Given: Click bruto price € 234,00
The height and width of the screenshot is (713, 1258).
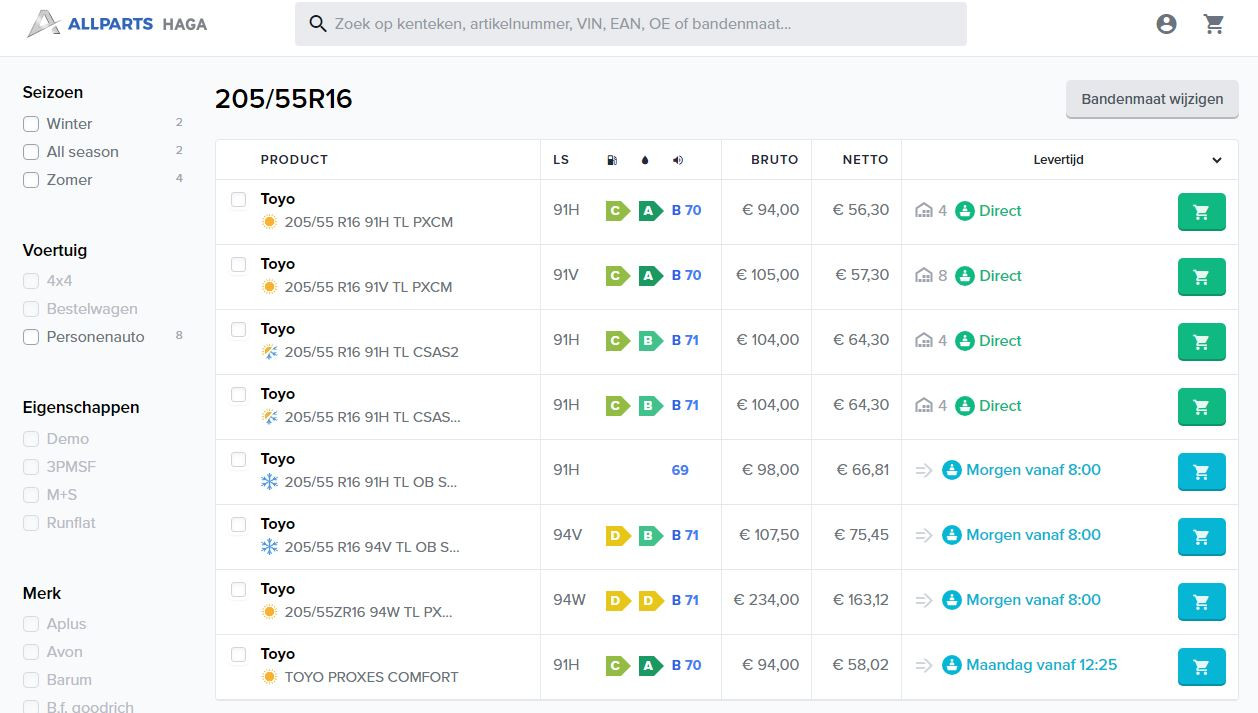Looking at the screenshot, I should (x=767, y=600).
